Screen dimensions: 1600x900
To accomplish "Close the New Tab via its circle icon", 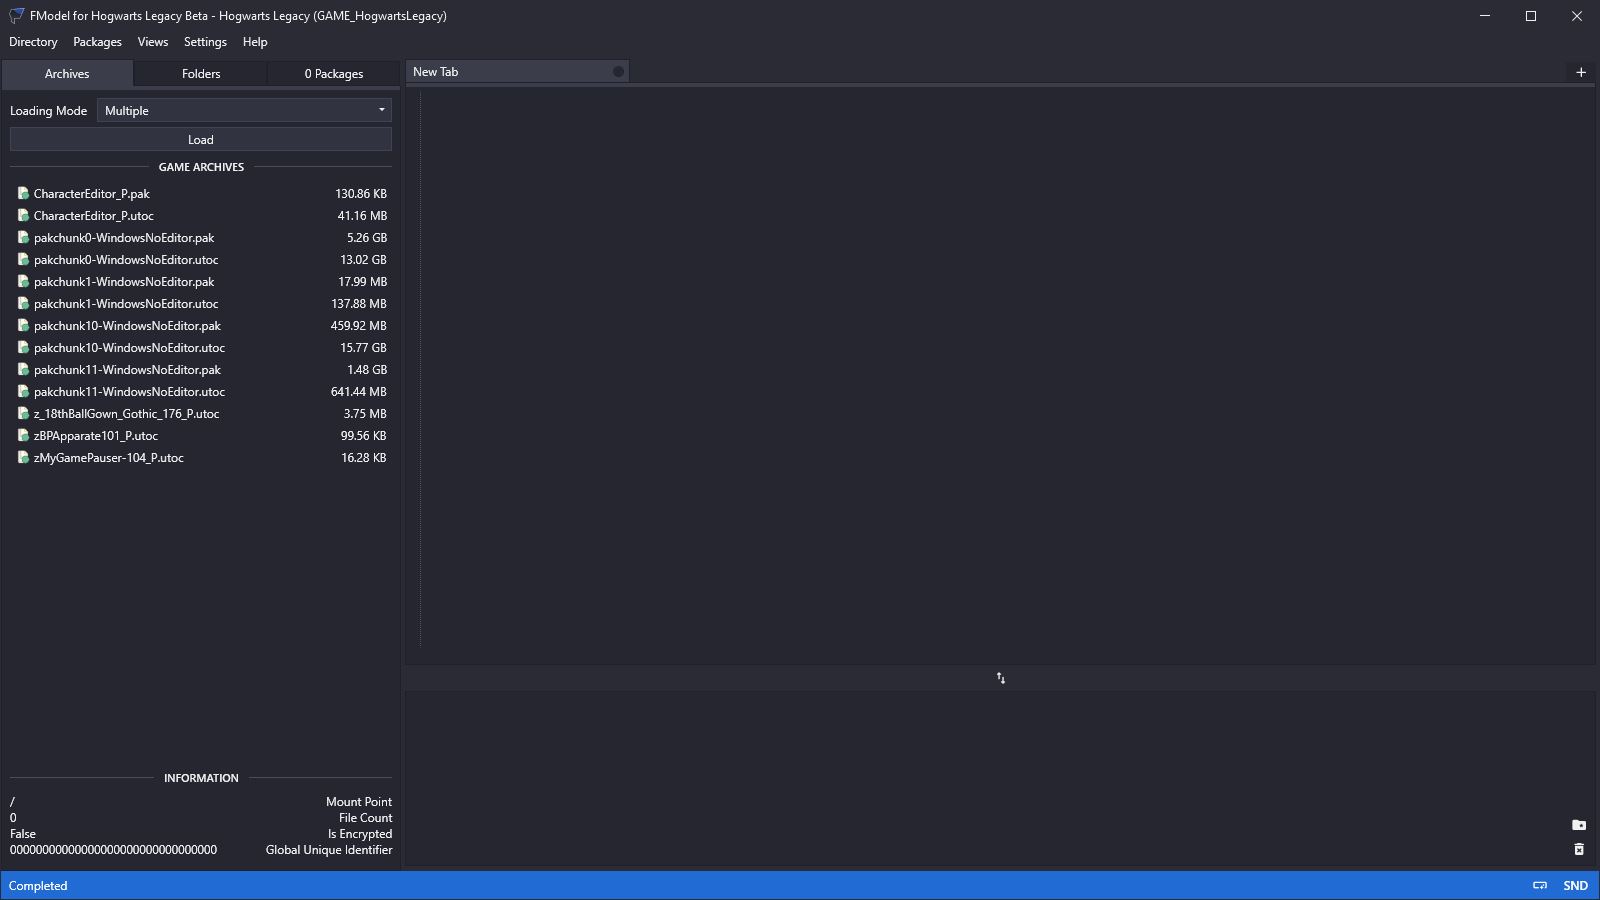I will 618,72.
